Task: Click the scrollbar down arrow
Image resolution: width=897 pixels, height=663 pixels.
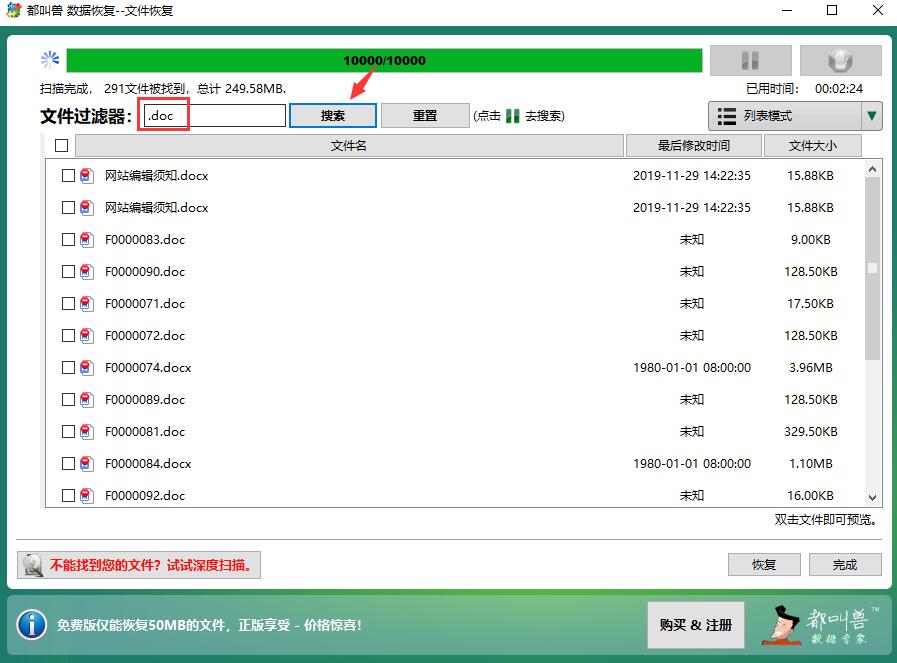Action: tap(872, 498)
